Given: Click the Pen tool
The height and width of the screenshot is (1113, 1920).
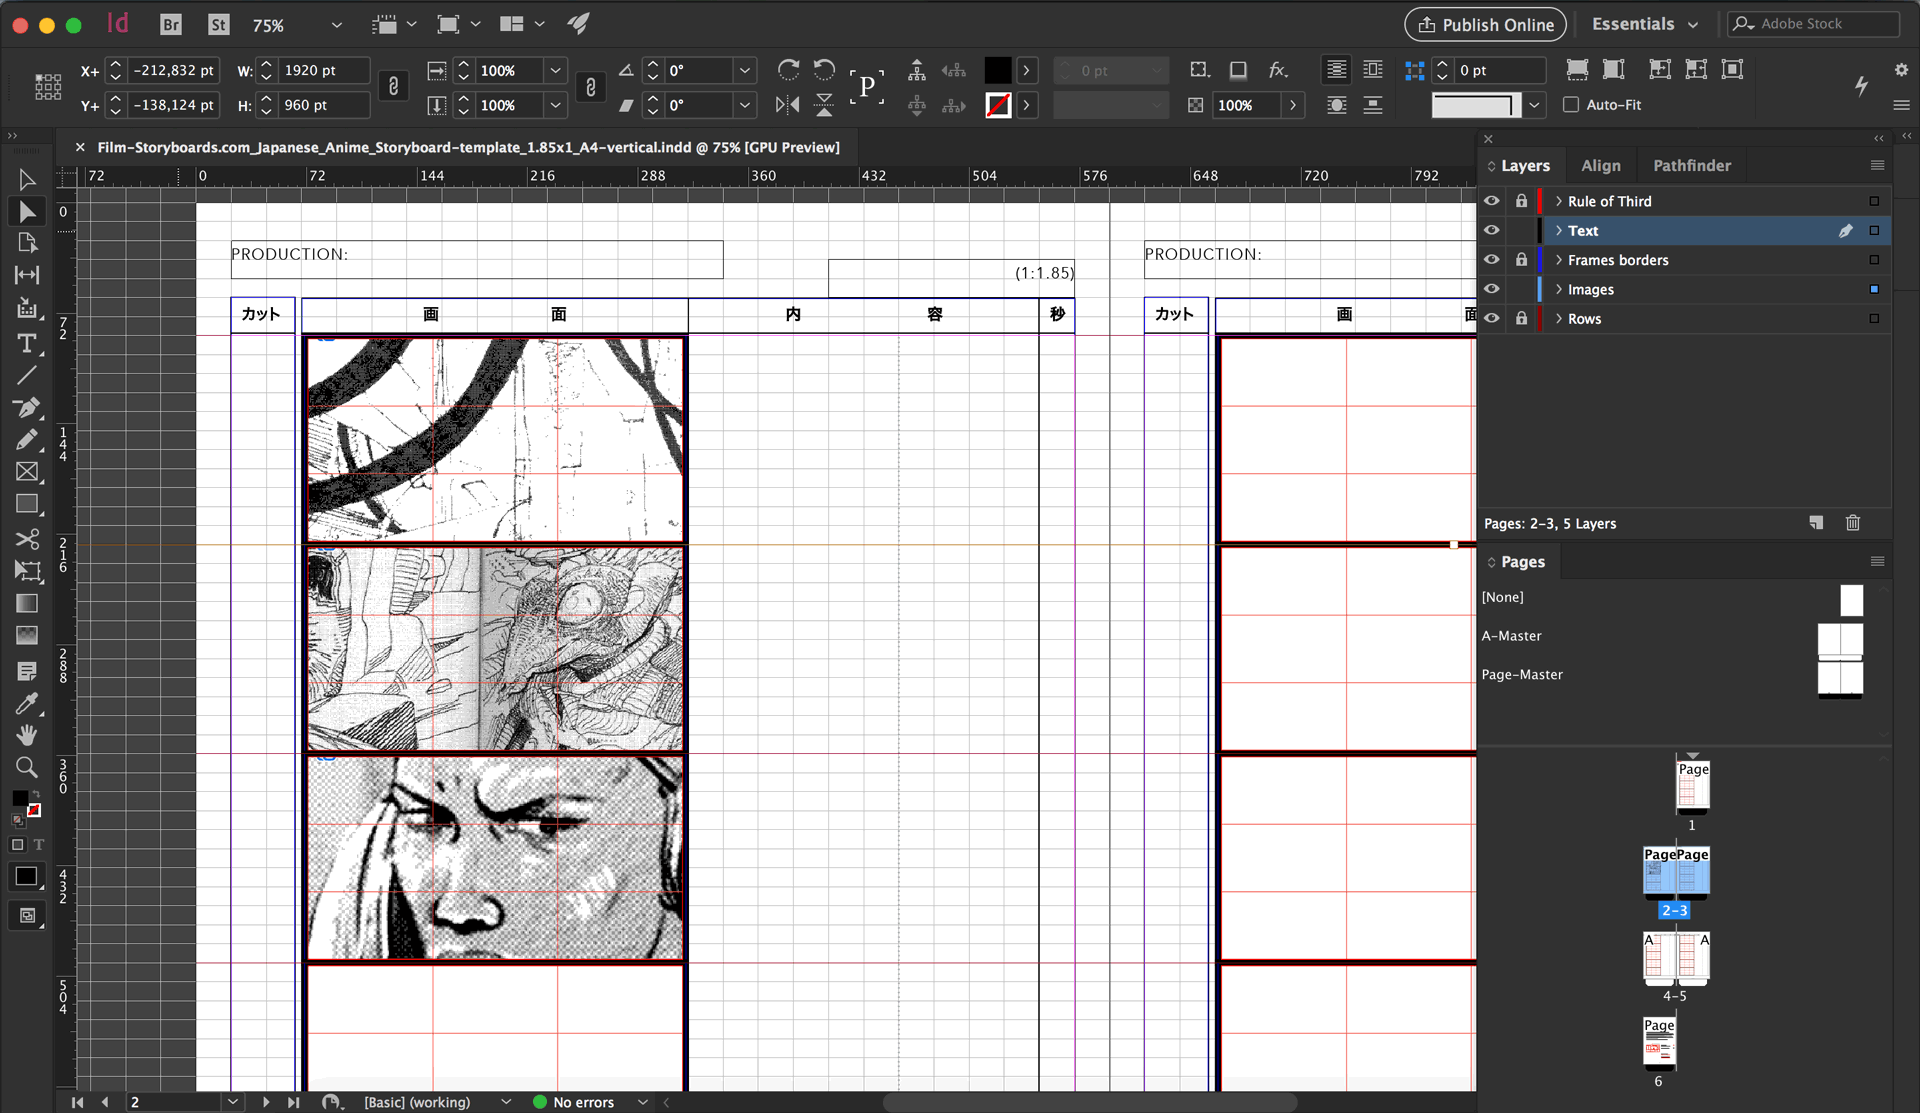Looking at the screenshot, I should coord(27,408).
